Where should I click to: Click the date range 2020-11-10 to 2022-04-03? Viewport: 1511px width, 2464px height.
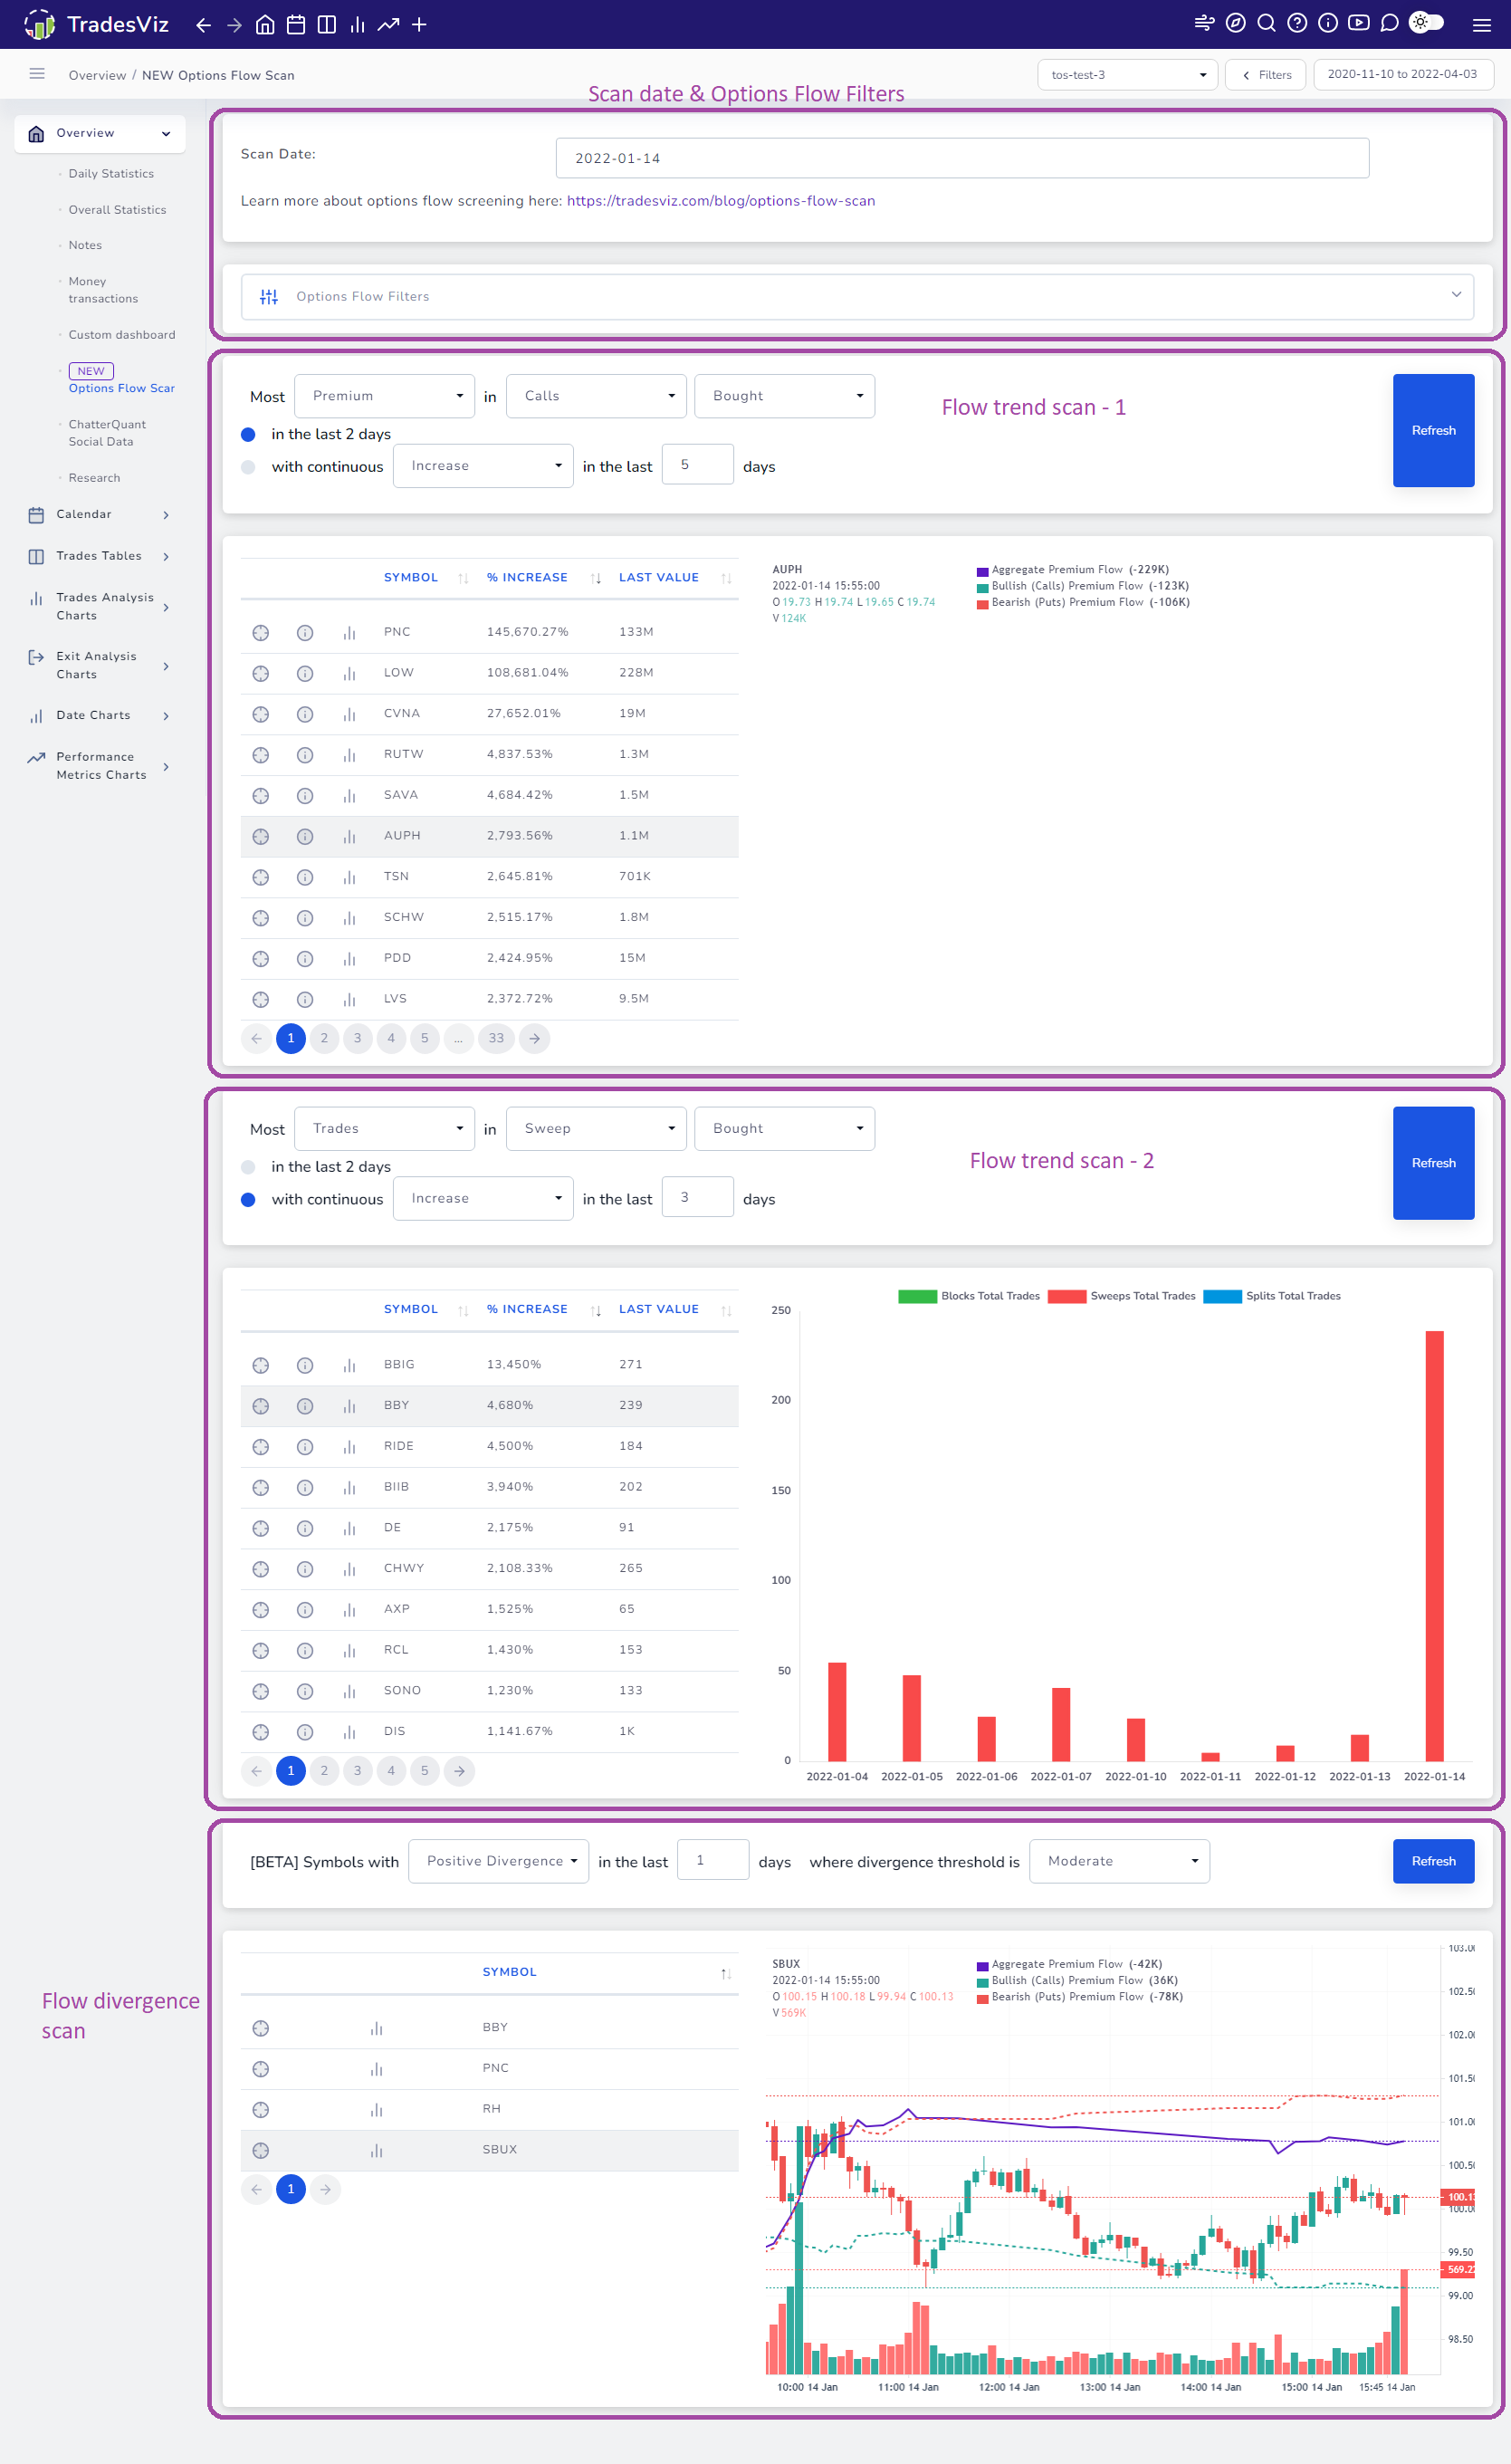[1402, 75]
